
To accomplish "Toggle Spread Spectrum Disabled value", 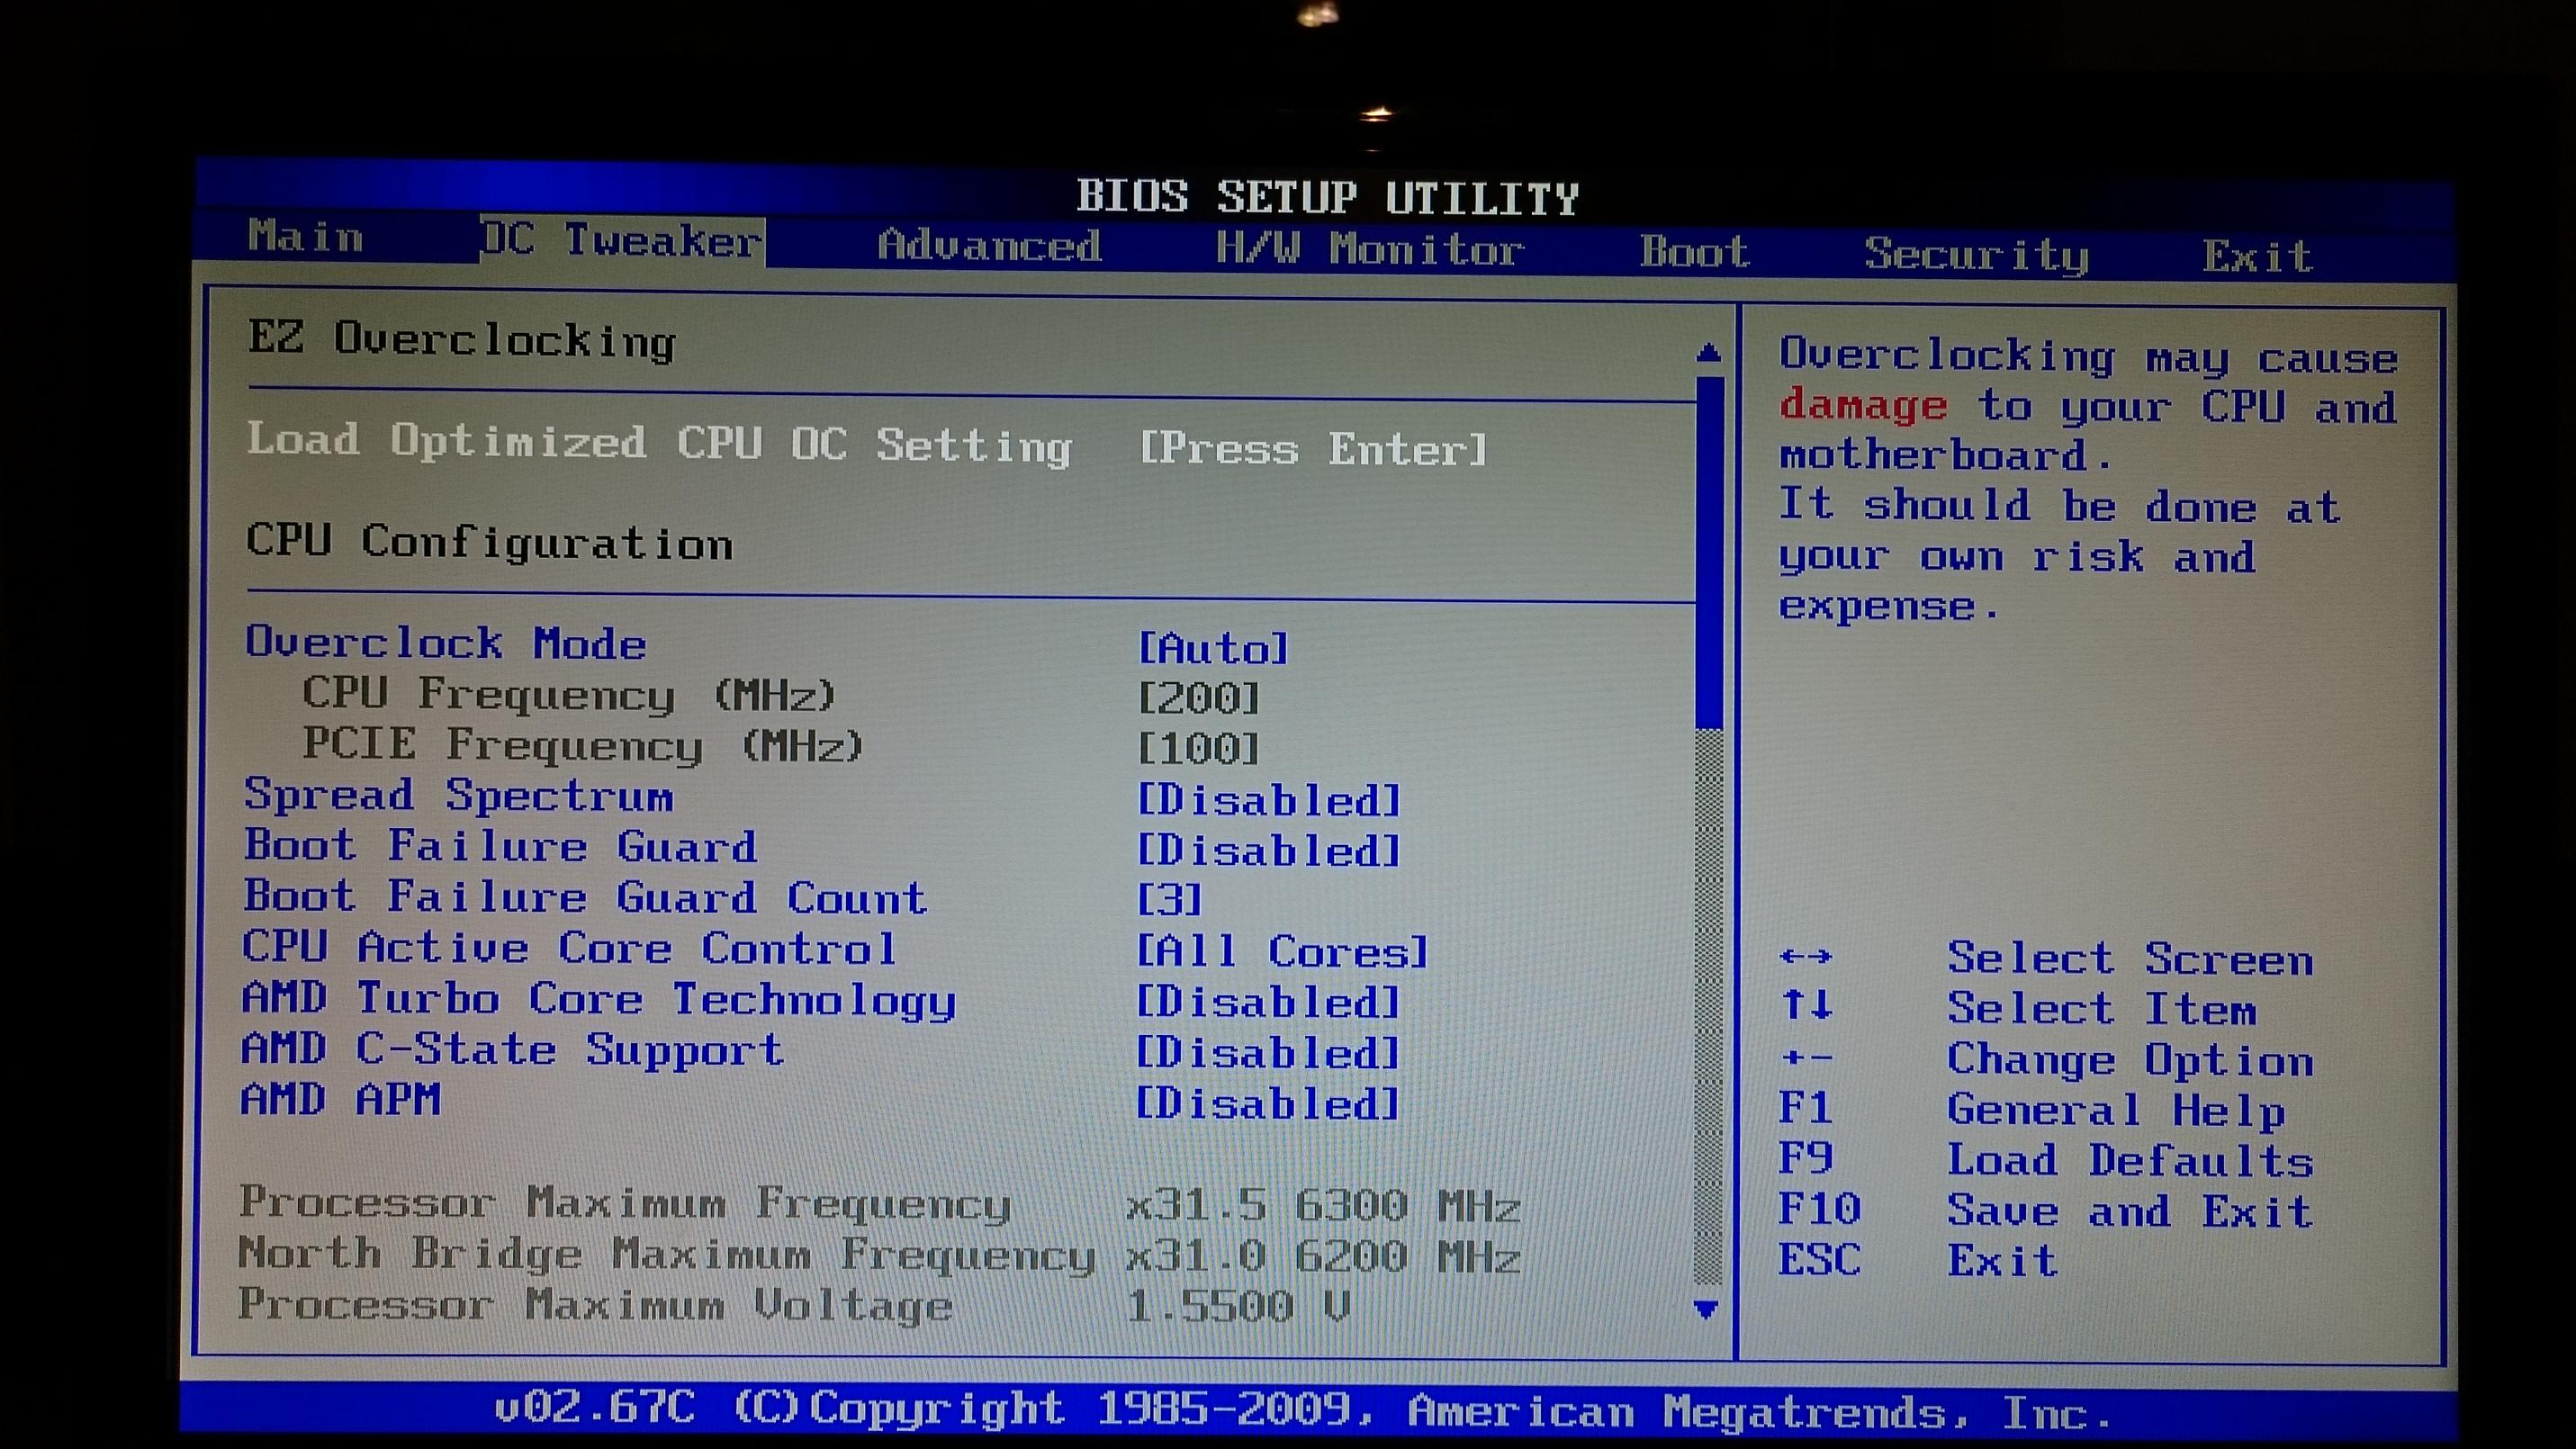I will [x=1268, y=800].
